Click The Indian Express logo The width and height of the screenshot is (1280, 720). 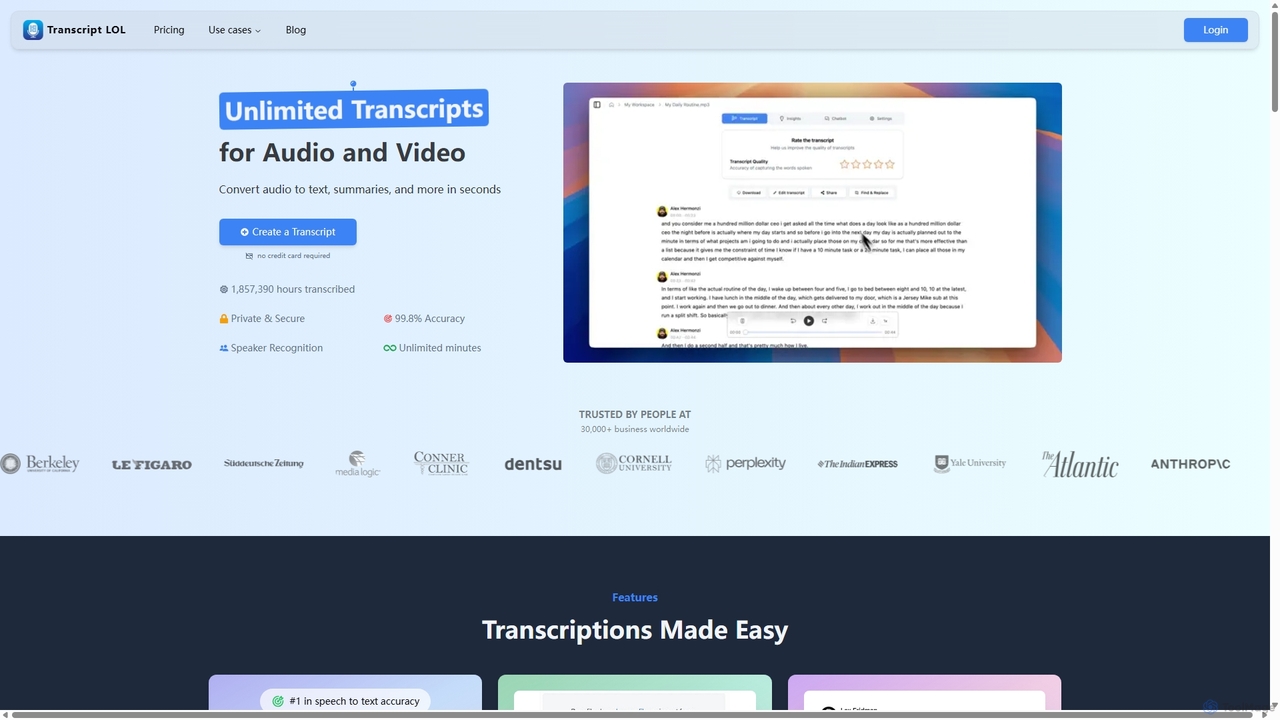coord(857,464)
